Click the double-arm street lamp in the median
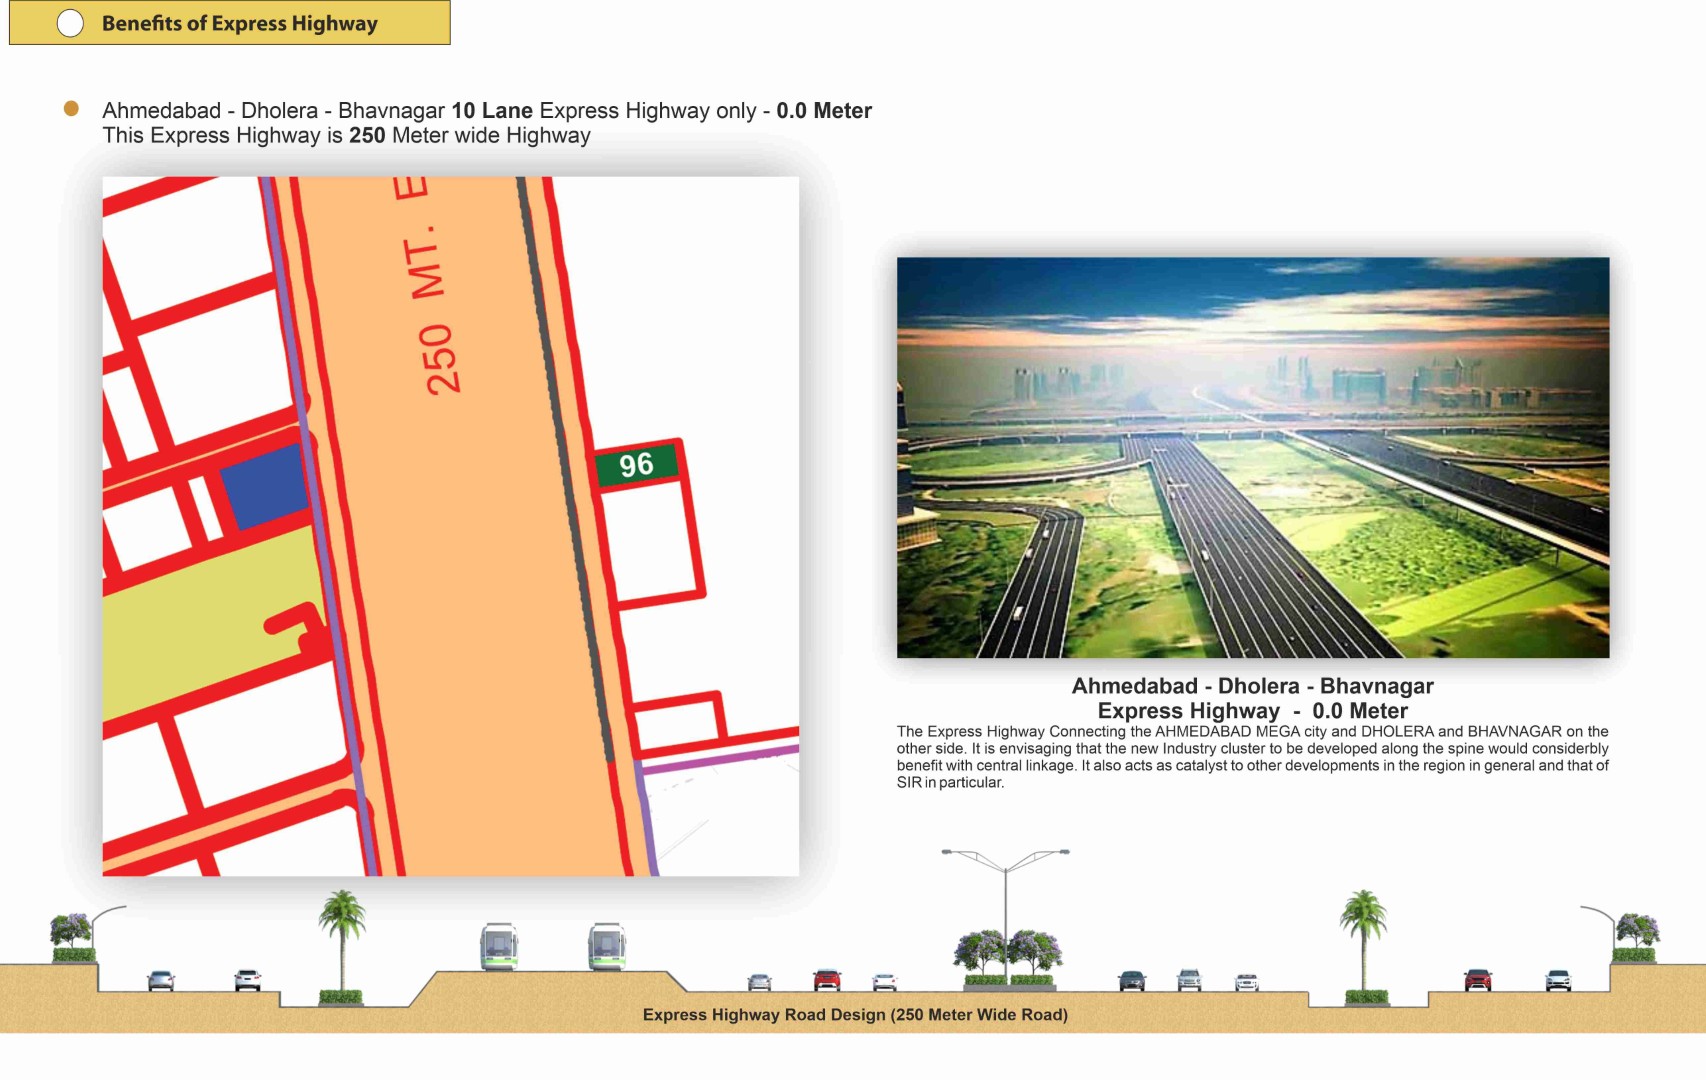 [x=1005, y=900]
